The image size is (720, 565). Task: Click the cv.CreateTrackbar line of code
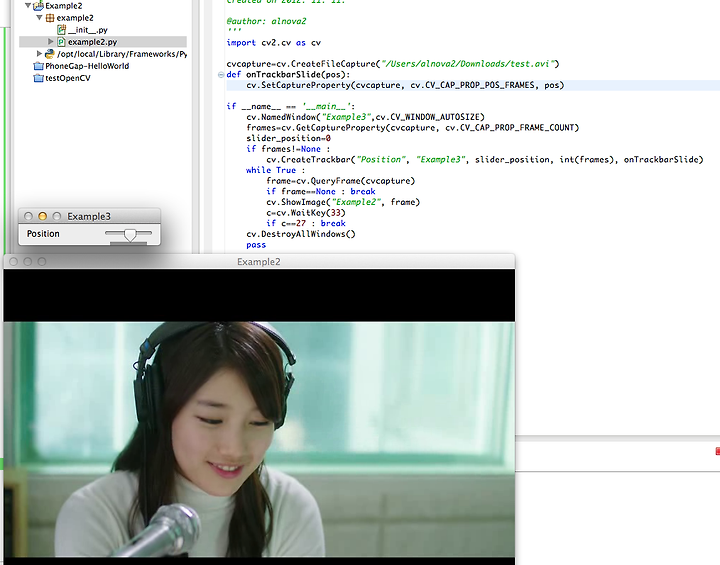[x=485, y=159]
